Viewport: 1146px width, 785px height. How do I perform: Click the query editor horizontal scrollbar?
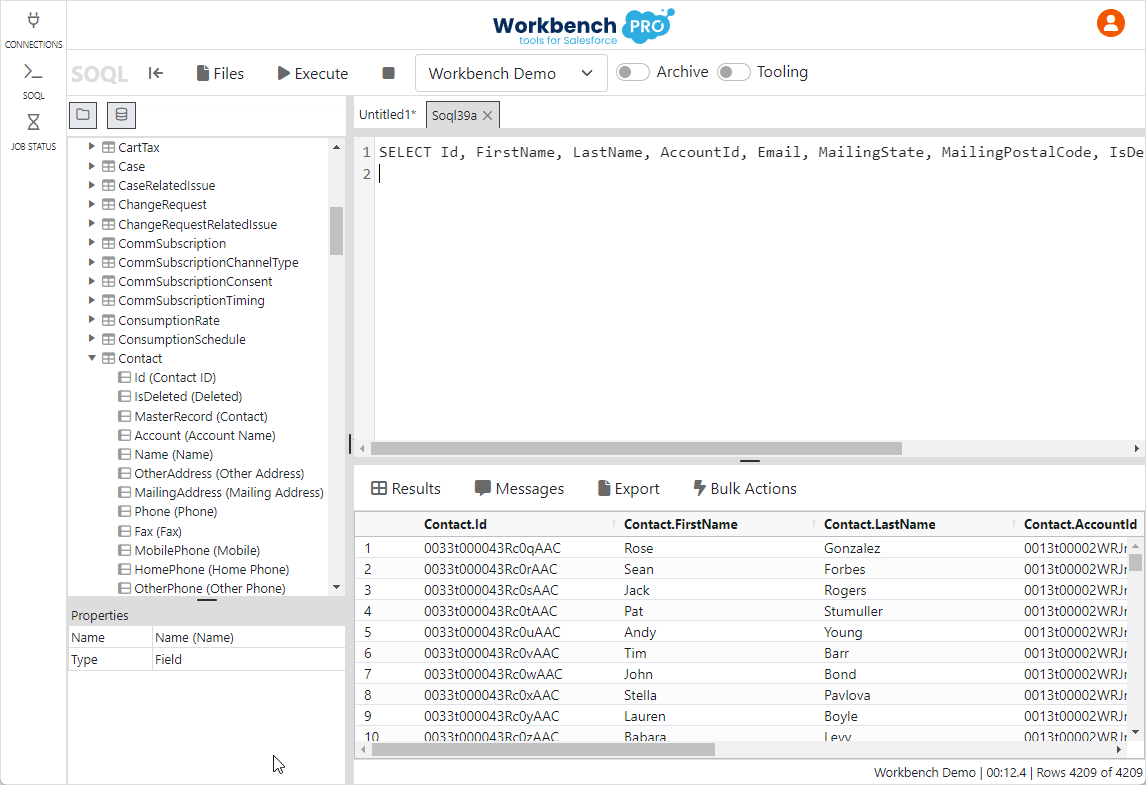pyautogui.click(x=636, y=448)
